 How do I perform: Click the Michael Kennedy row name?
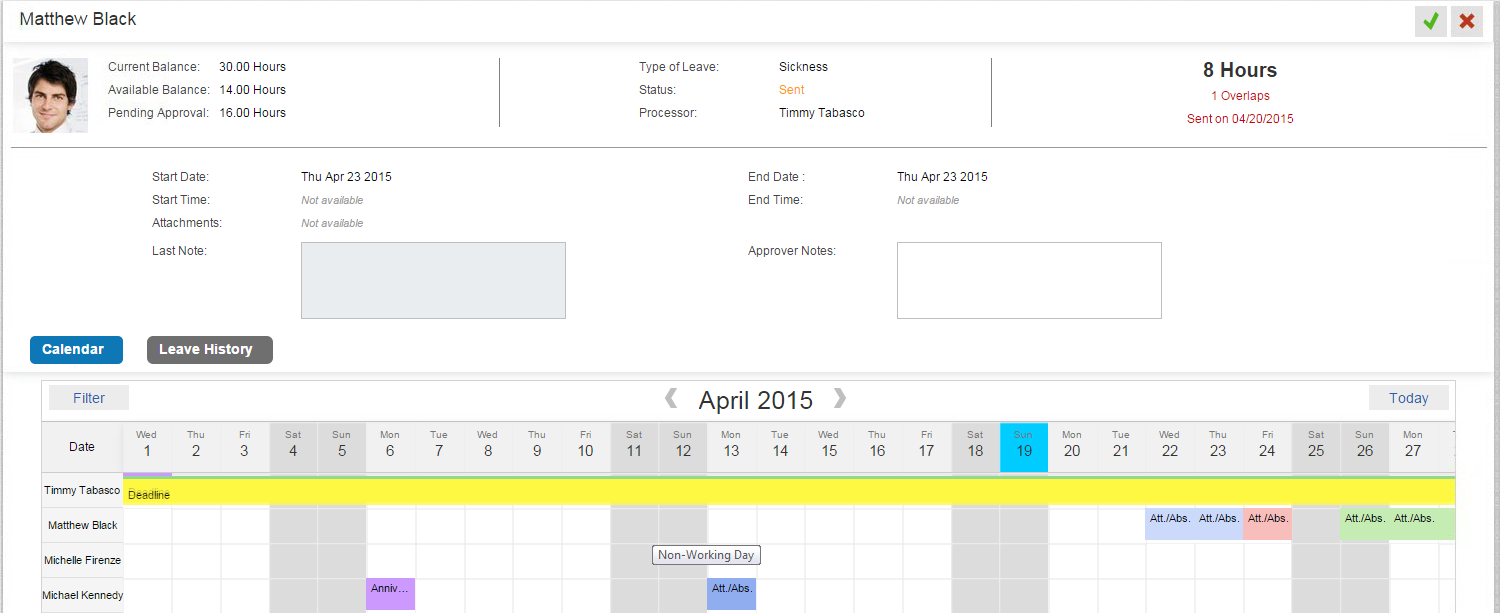[82, 595]
